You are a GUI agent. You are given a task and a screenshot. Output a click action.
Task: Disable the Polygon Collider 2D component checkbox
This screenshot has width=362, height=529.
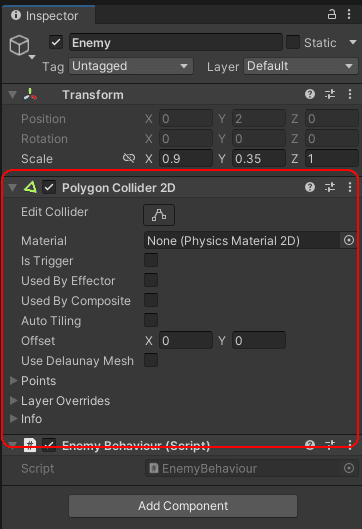(x=49, y=187)
